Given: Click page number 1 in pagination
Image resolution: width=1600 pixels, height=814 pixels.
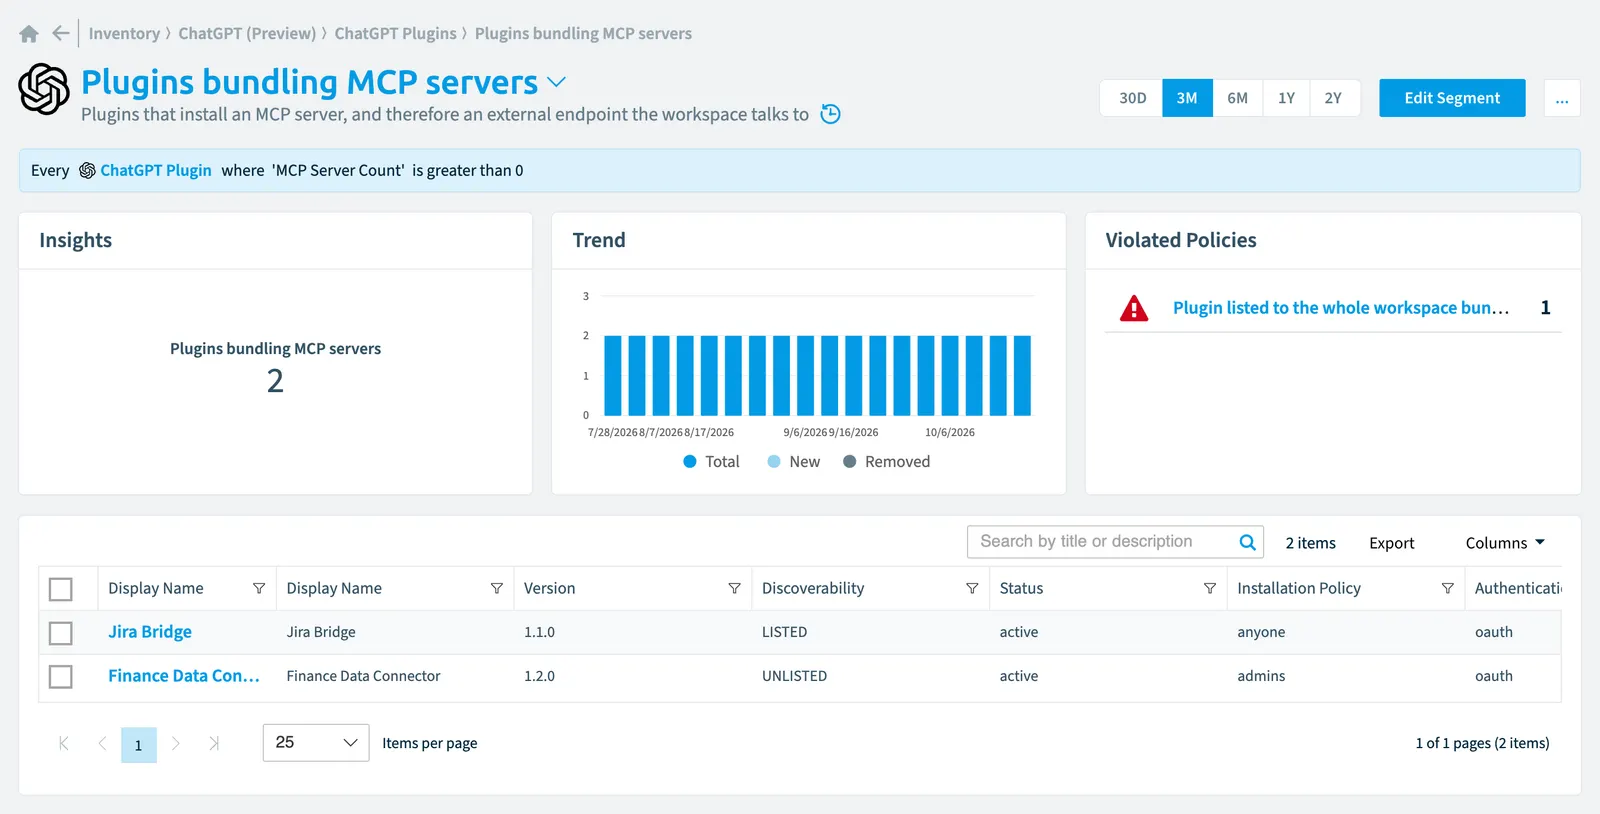Looking at the screenshot, I should click(139, 745).
